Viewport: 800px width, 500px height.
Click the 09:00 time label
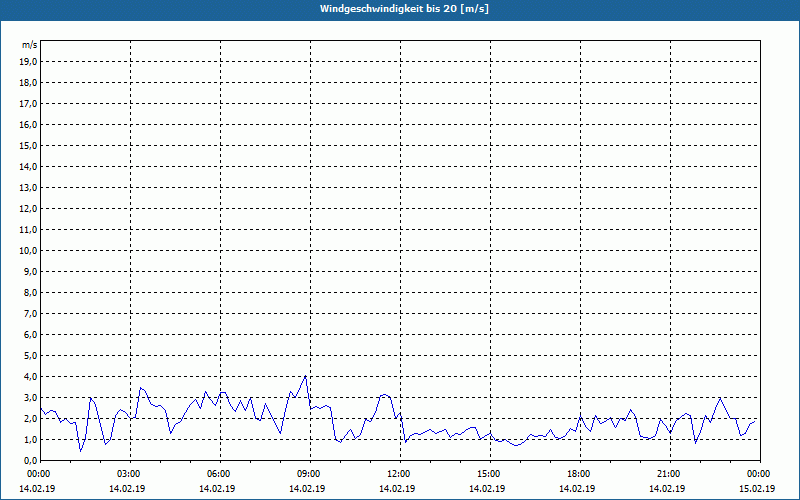point(311,474)
